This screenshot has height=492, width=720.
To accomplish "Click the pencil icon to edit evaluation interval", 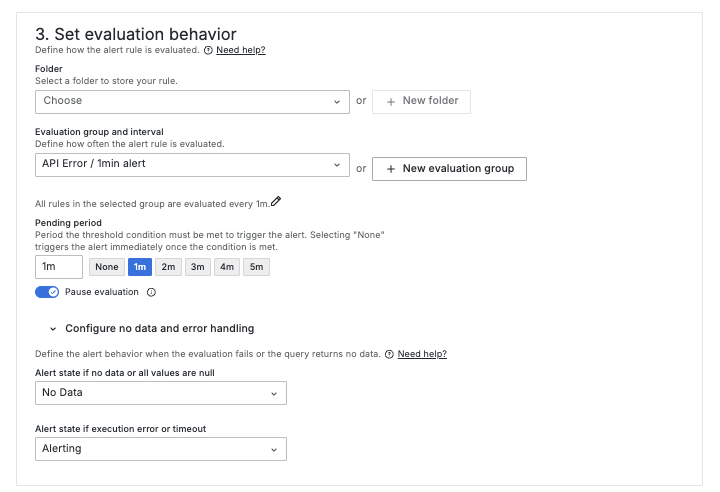I will click(276, 202).
